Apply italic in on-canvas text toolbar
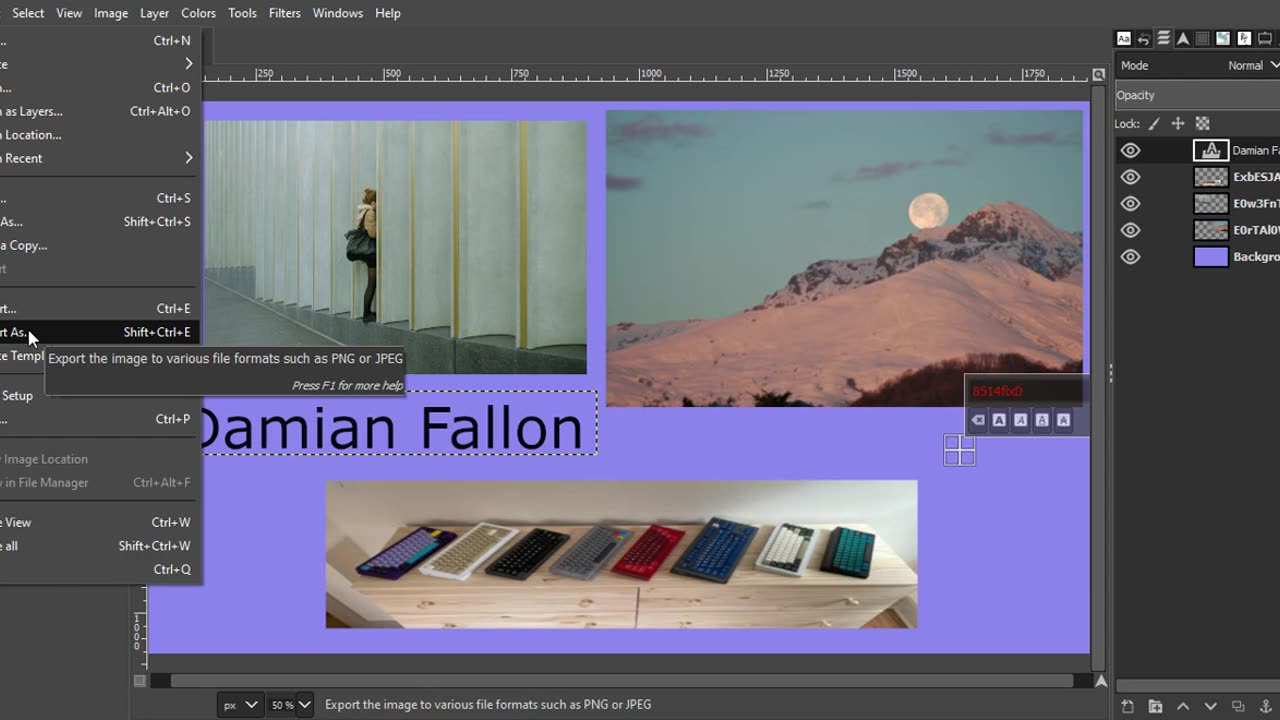Image resolution: width=1280 pixels, height=720 pixels. pyautogui.click(x=1020, y=420)
